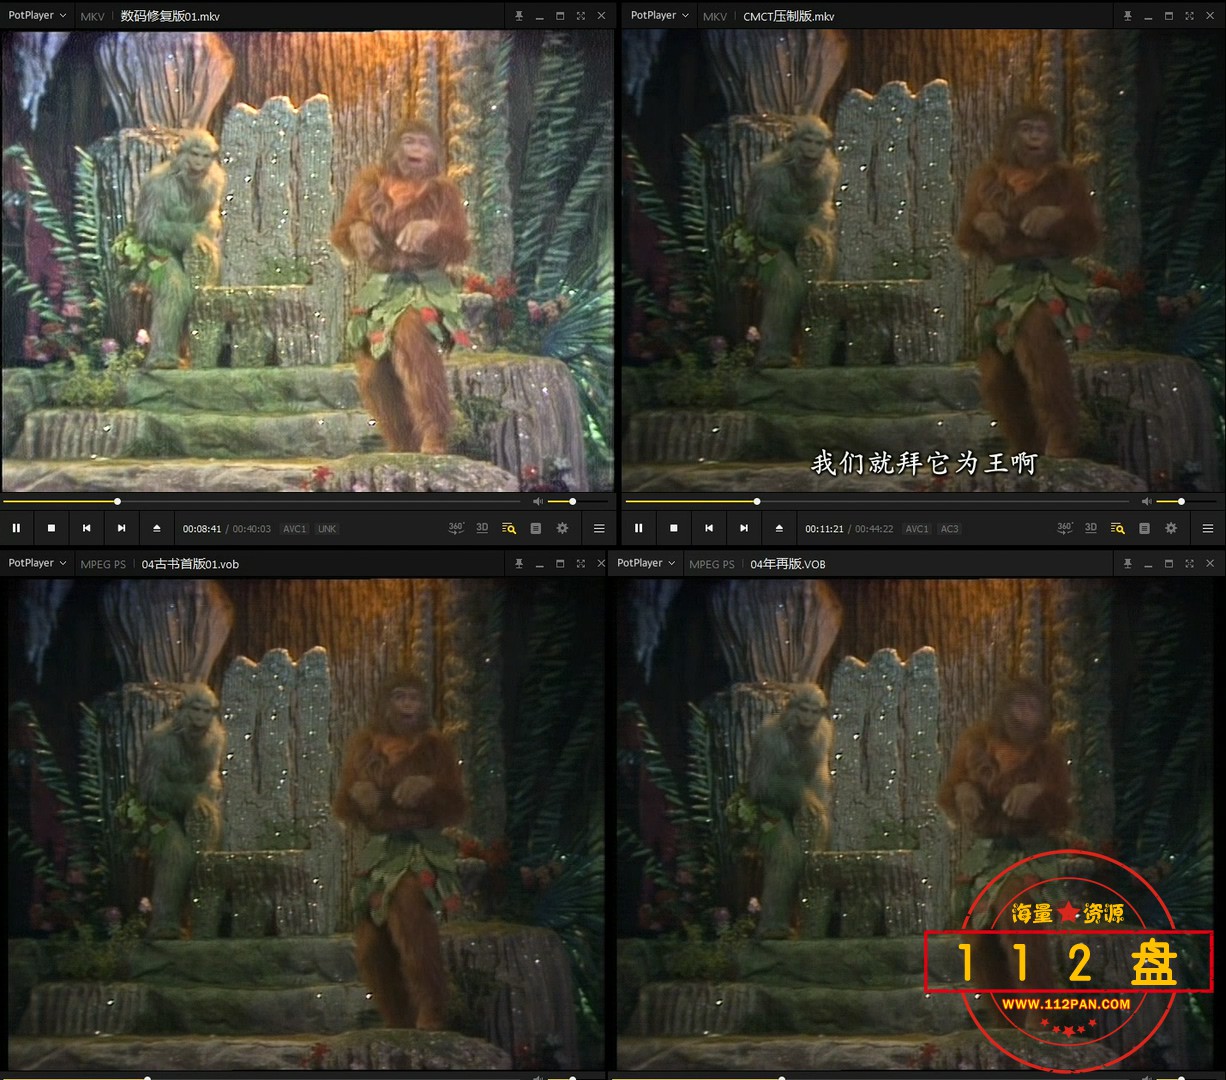
Task: Click MPEG PS label in 04年再版.VOB window
Action: click(712, 564)
